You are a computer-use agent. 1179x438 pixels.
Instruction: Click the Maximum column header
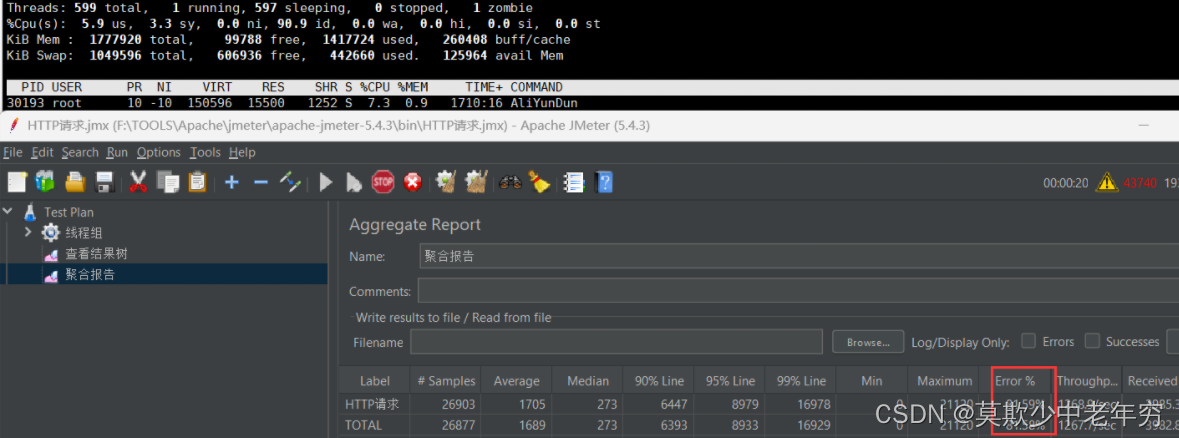coord(944,381)
